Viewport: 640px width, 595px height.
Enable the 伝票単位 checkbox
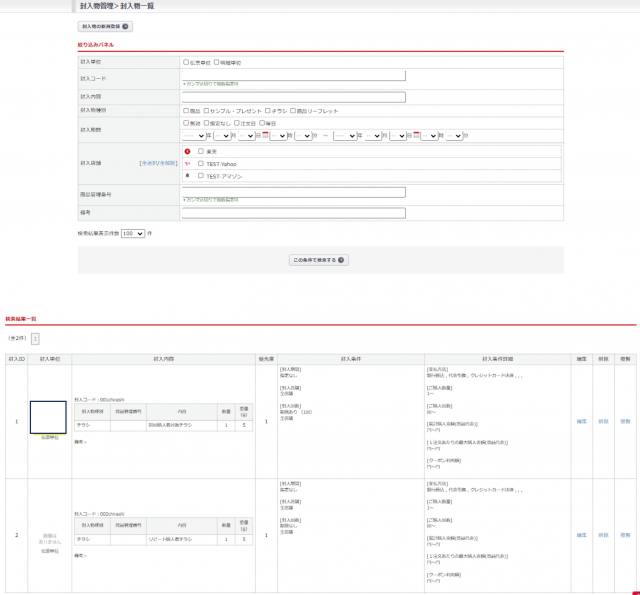(x=186, y=62)
